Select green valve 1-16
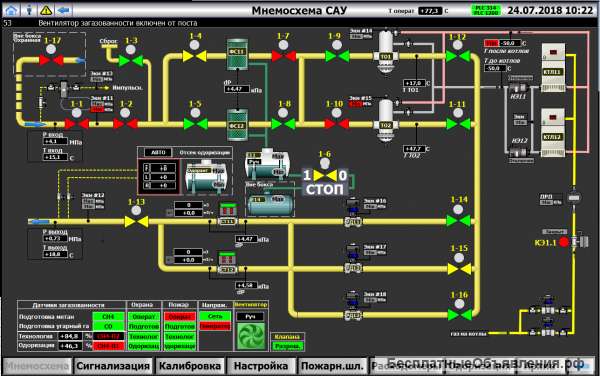 click(460, 315)
